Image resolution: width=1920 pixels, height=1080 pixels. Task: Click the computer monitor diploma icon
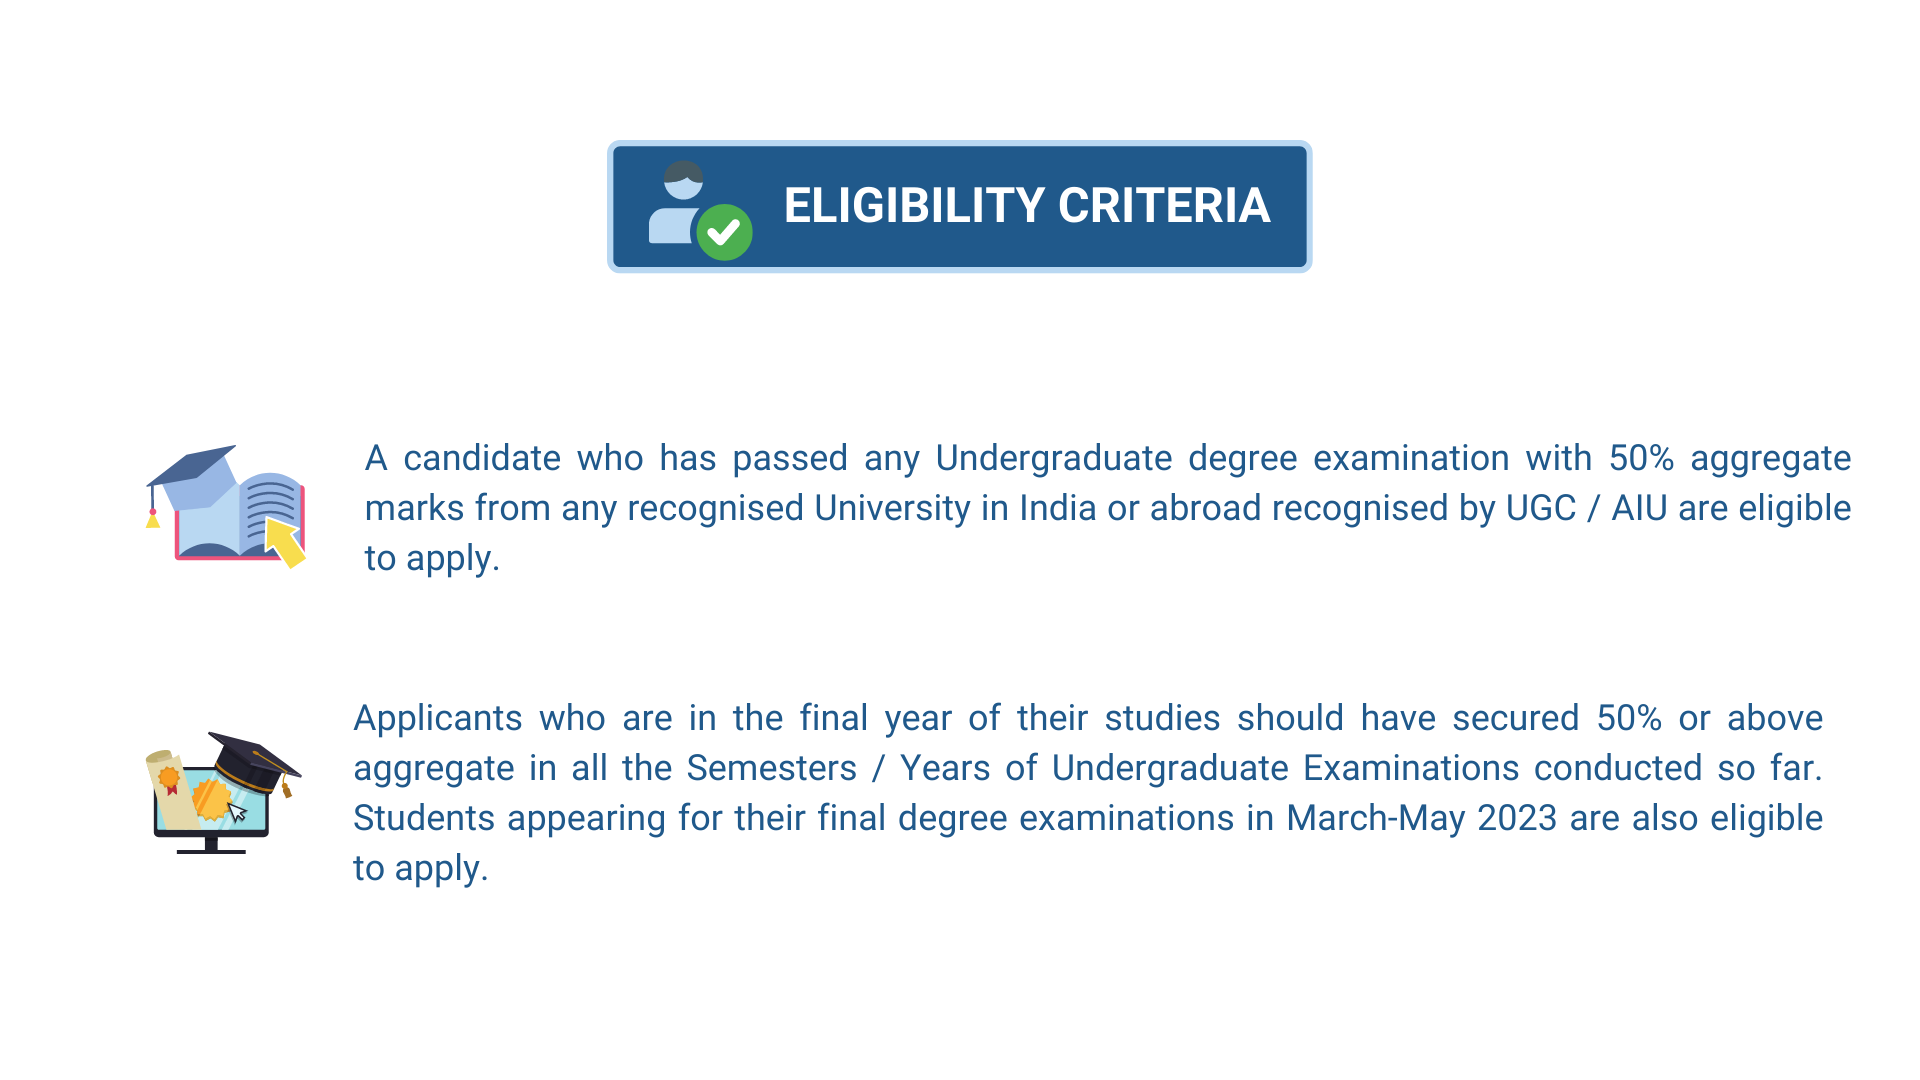[x=222, y=792]
